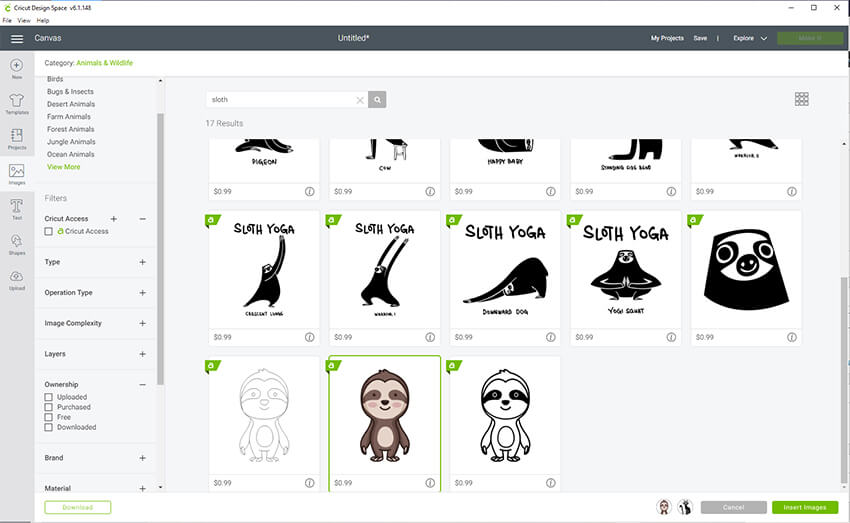The image size is (850, 523).
Task: Select the Text tool
Action: tap(17, 209)
